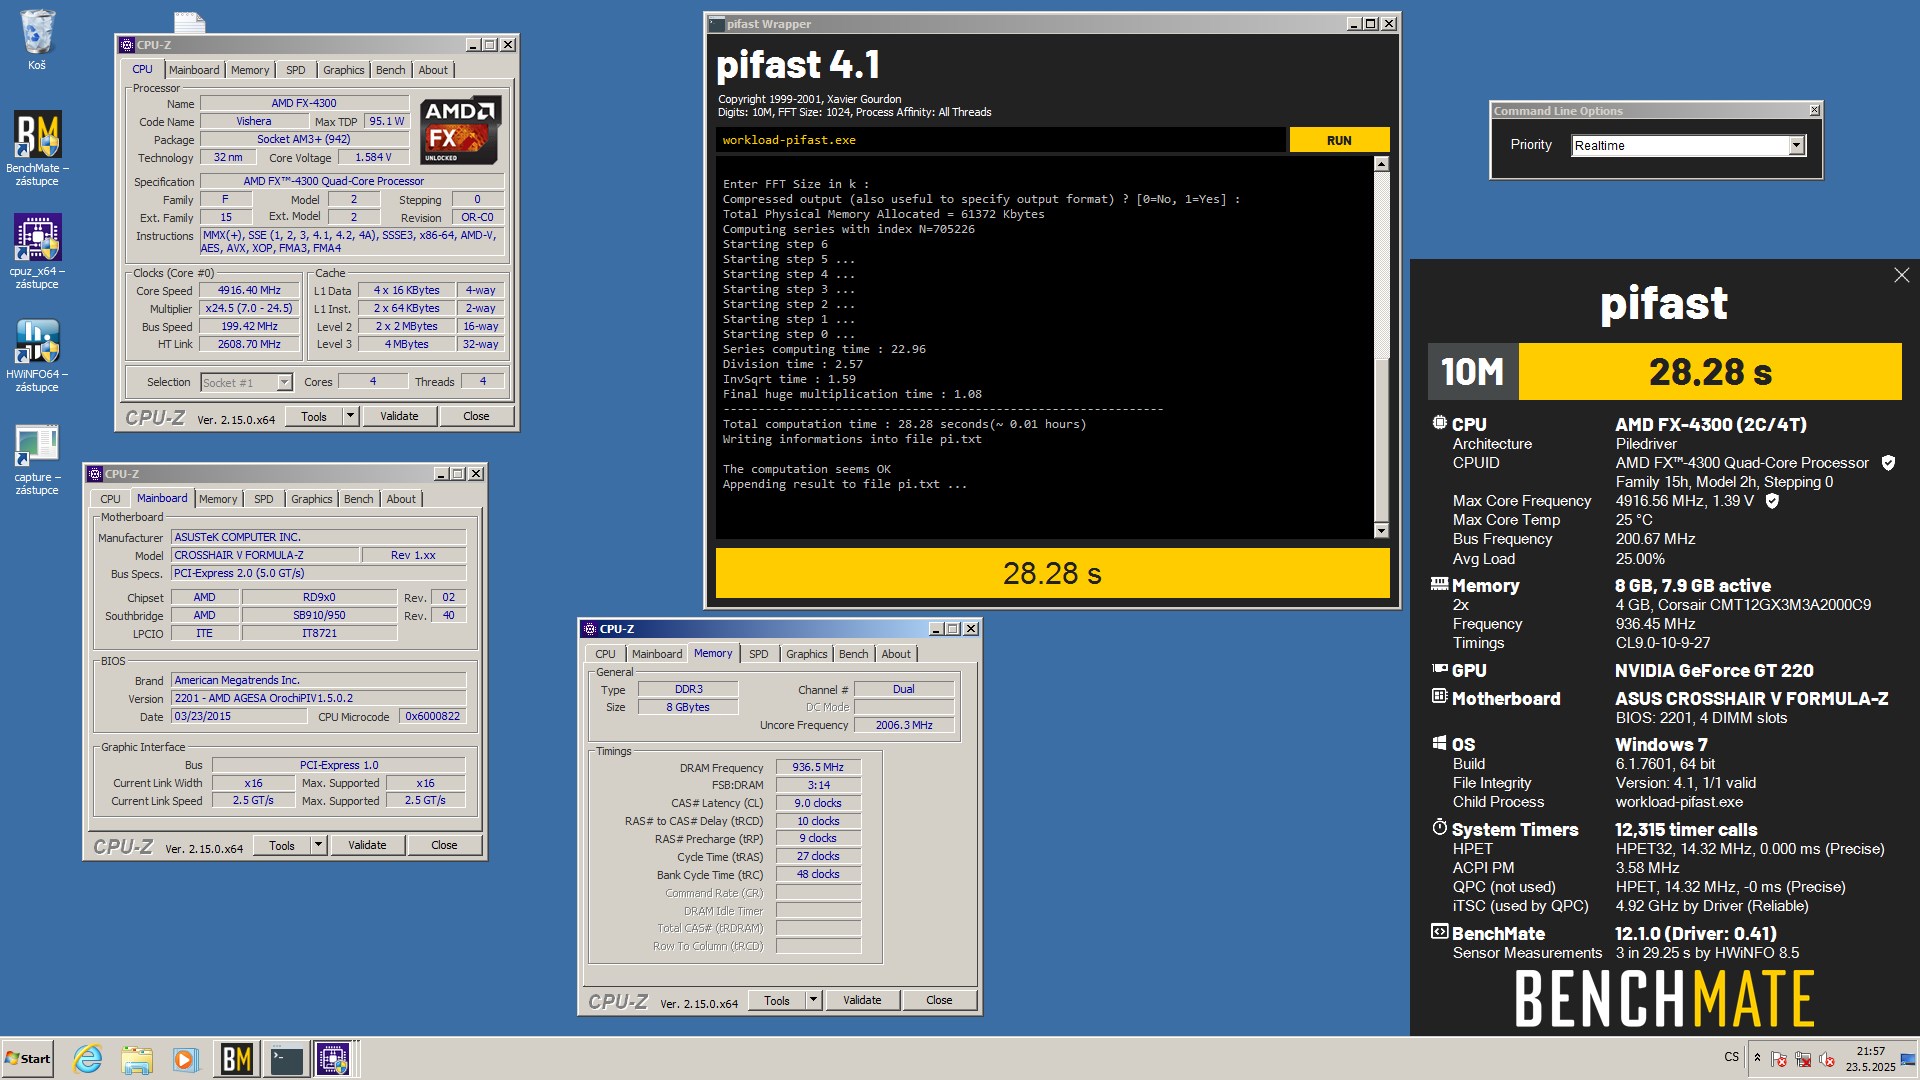
Task: Switch to BenchMate in the taskbar
Action: click(x=236, y=1059)
